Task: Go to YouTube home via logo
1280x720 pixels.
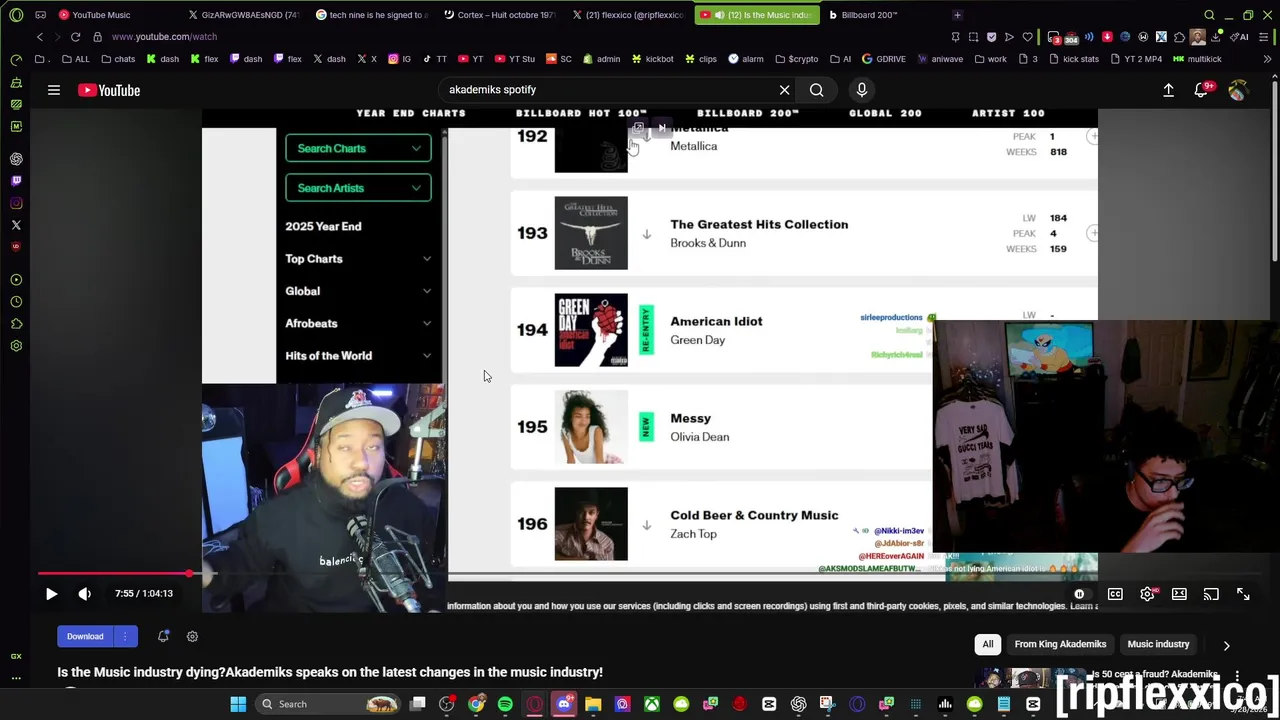Action: pyautogui.click(x=109, y=90)
